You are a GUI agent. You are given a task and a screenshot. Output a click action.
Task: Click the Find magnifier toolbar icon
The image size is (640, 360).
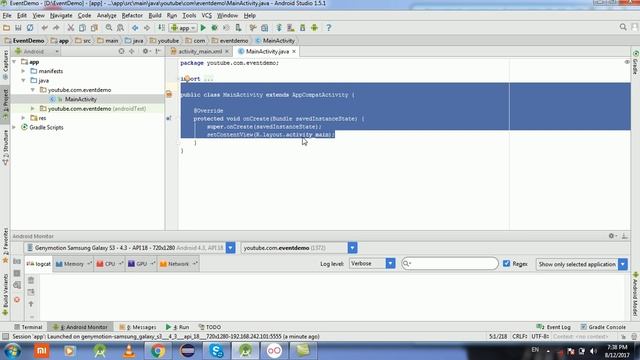109,28
